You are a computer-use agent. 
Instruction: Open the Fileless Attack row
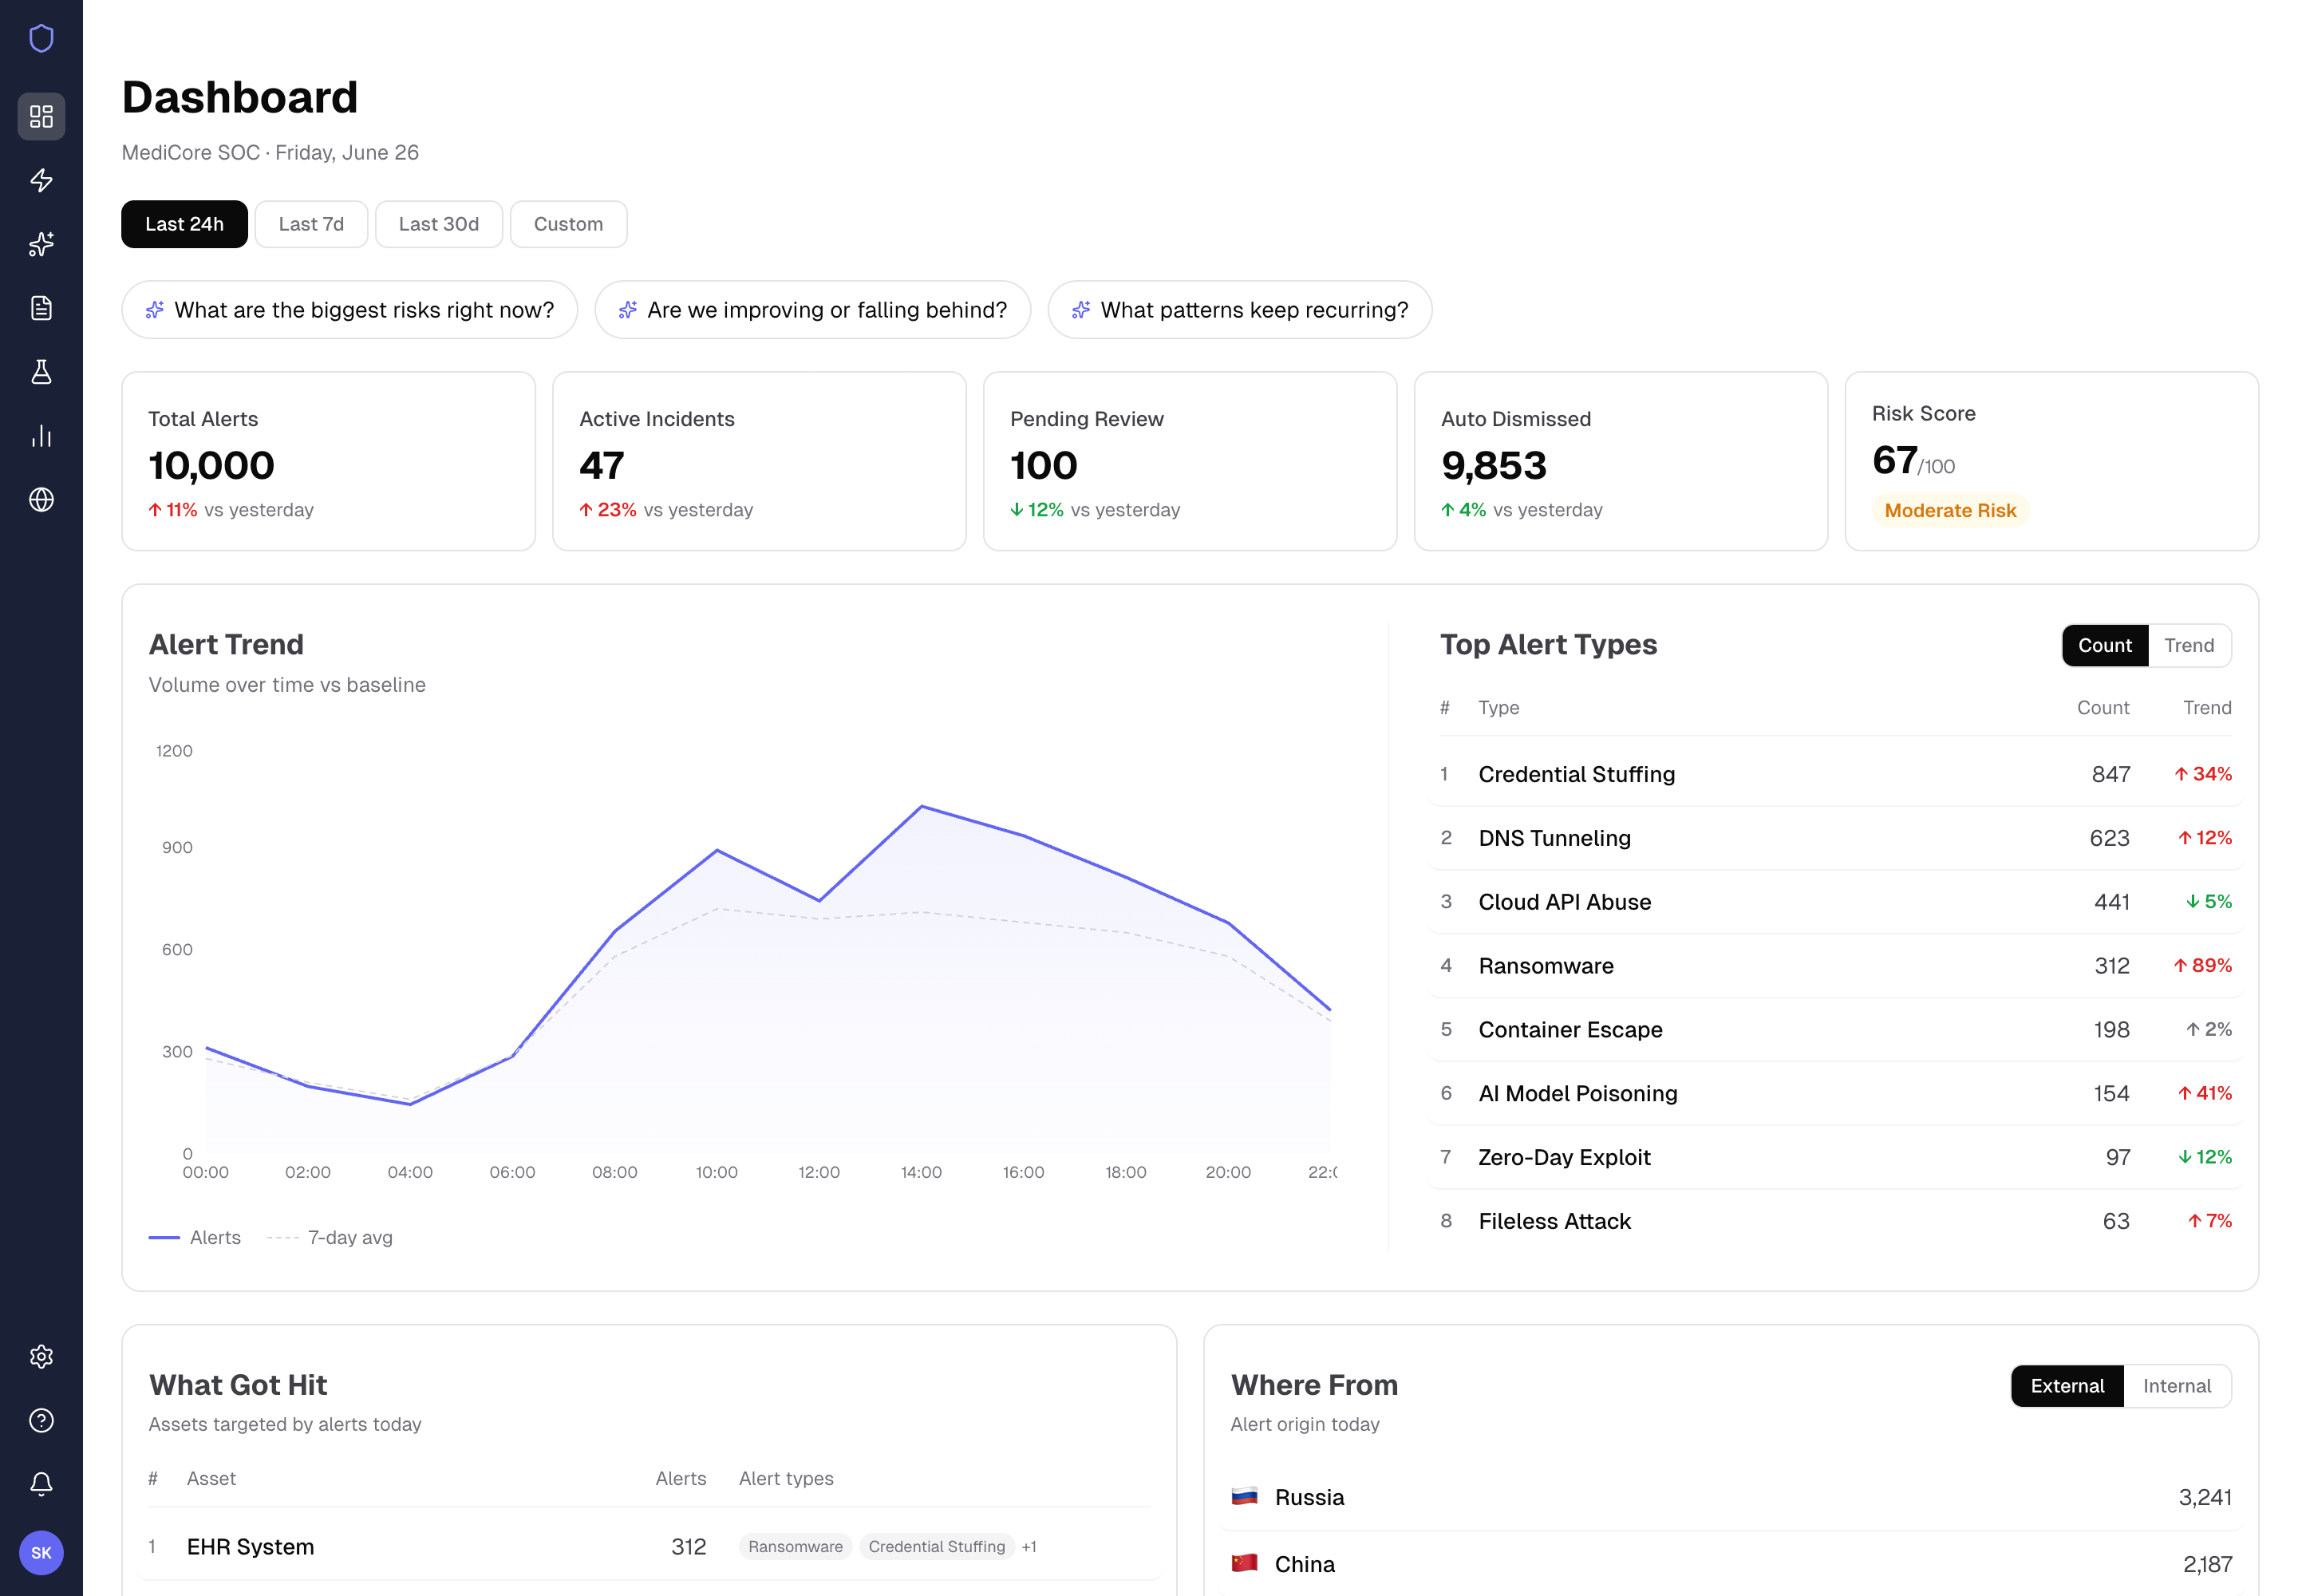click(x=1835, y=1221)
